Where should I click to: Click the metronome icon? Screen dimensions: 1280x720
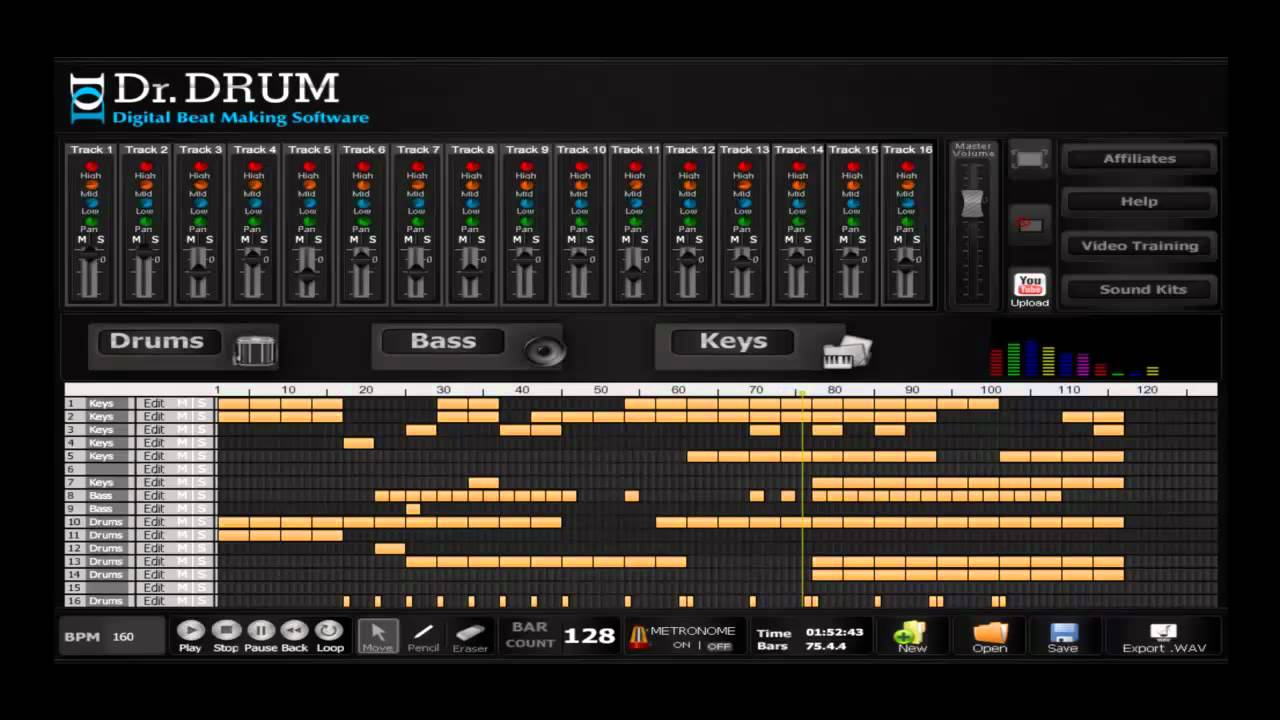click(638, 636)
